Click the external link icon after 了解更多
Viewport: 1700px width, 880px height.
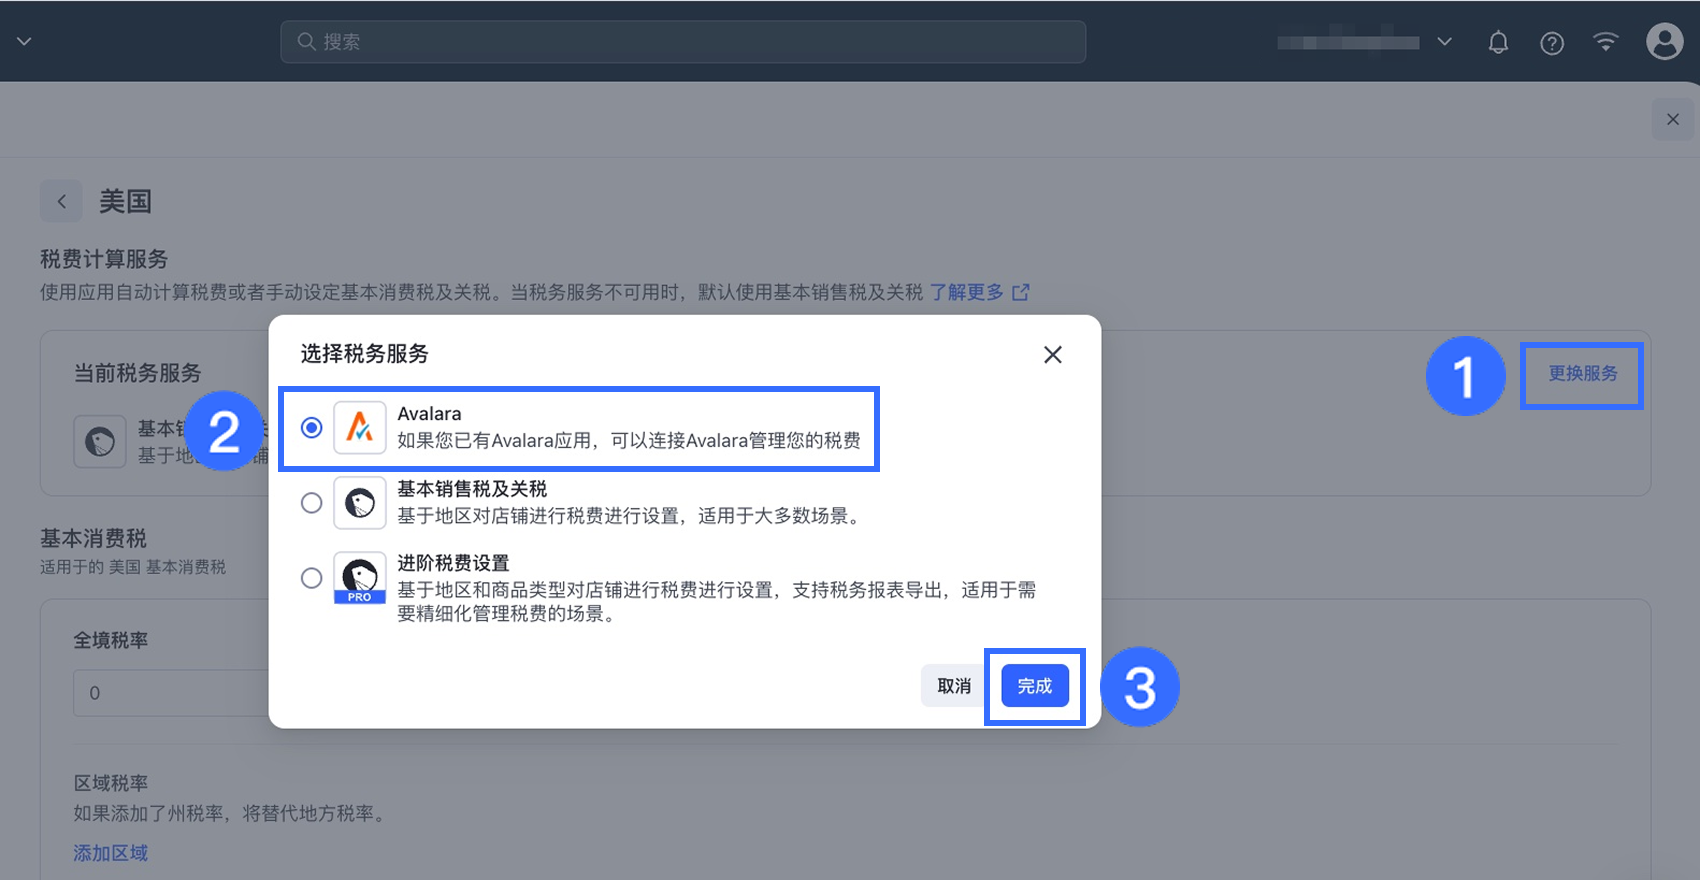coord(1021,292)
